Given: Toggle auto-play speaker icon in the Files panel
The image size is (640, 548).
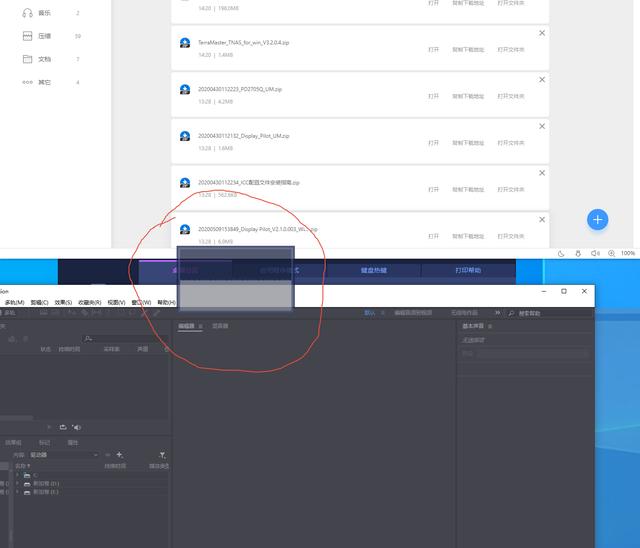Looking at the screenshot, I should [76, 427].
